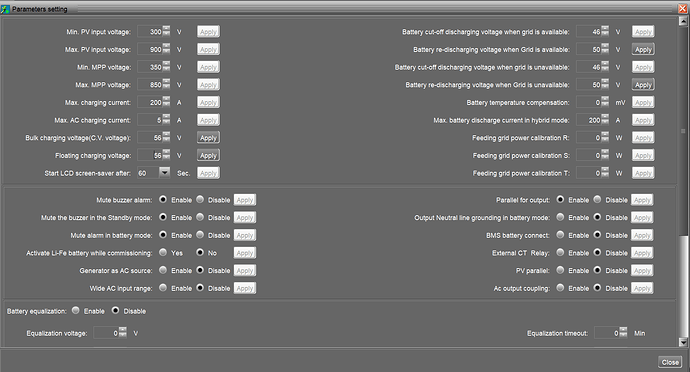Disable Parallel for output

click(x=597, y=199)
